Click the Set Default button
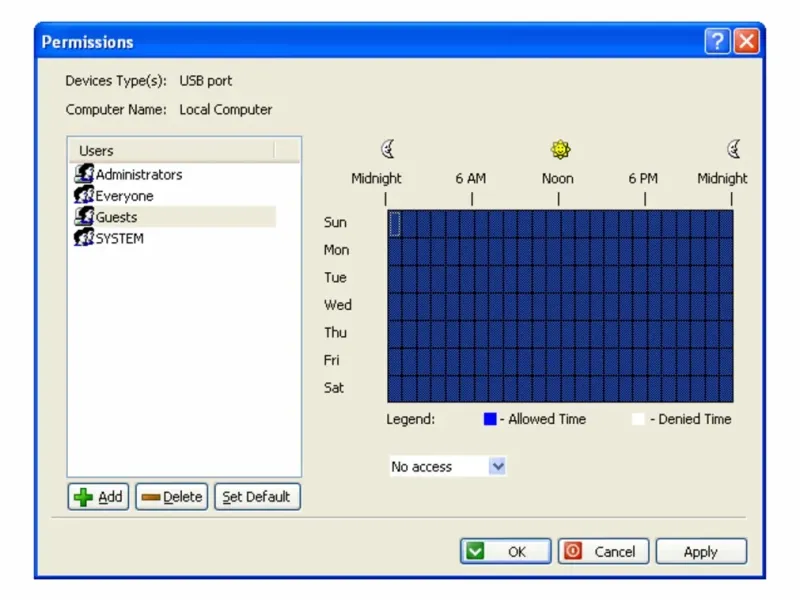 click(x=257, y=497)
